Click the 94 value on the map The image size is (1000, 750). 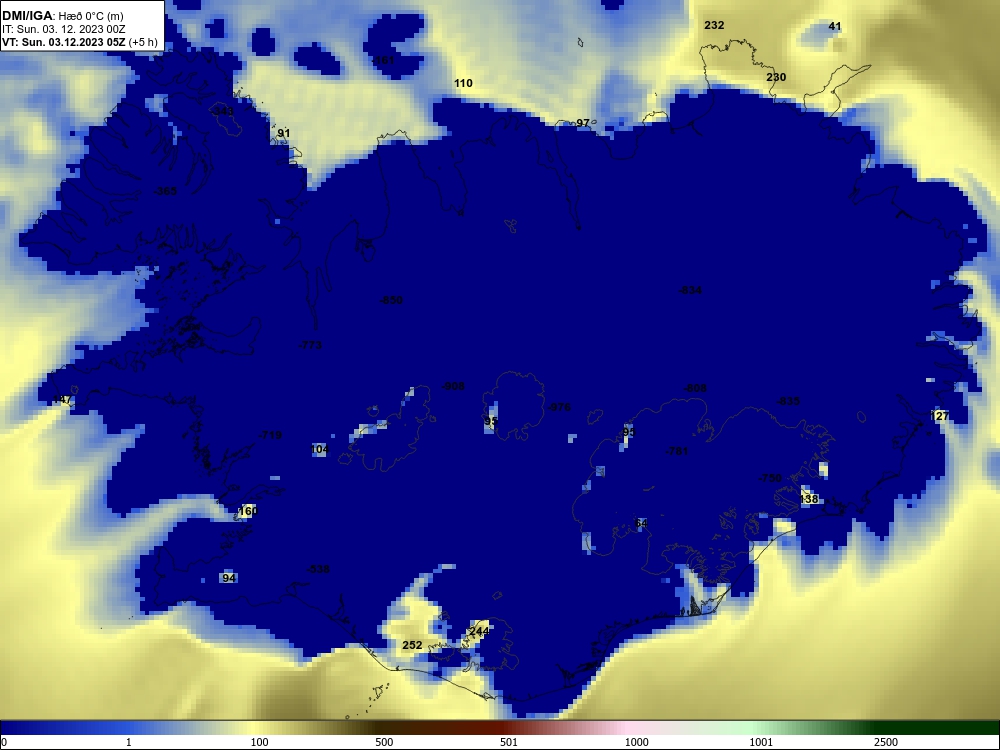(229, 578)
